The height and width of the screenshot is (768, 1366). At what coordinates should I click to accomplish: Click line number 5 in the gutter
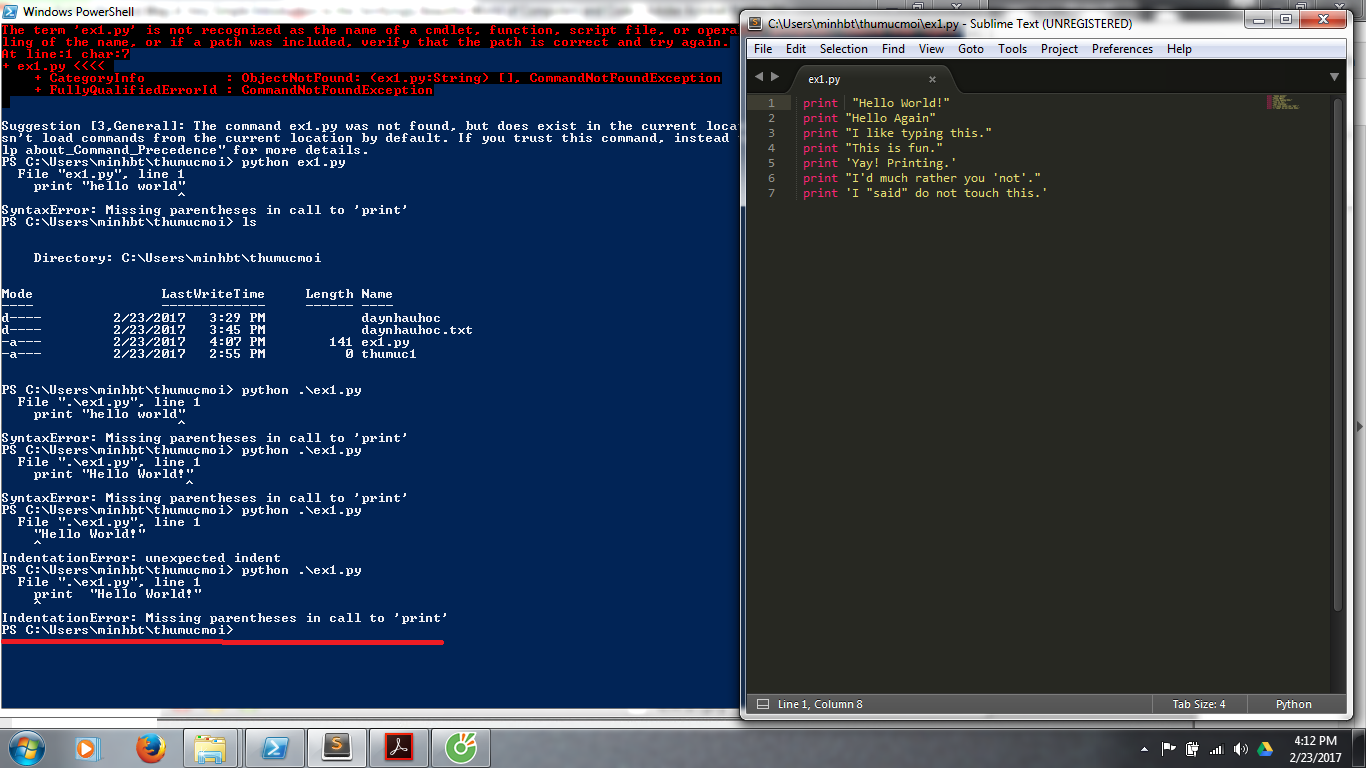(772, 163)
